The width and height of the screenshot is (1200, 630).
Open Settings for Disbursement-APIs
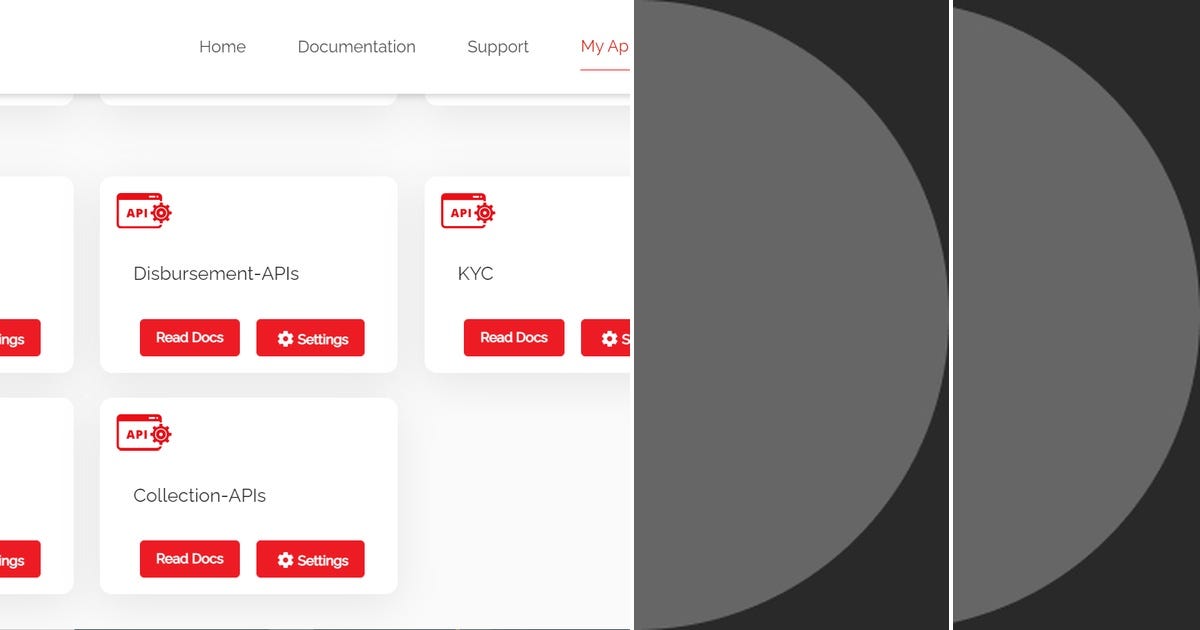coord(310,338)
